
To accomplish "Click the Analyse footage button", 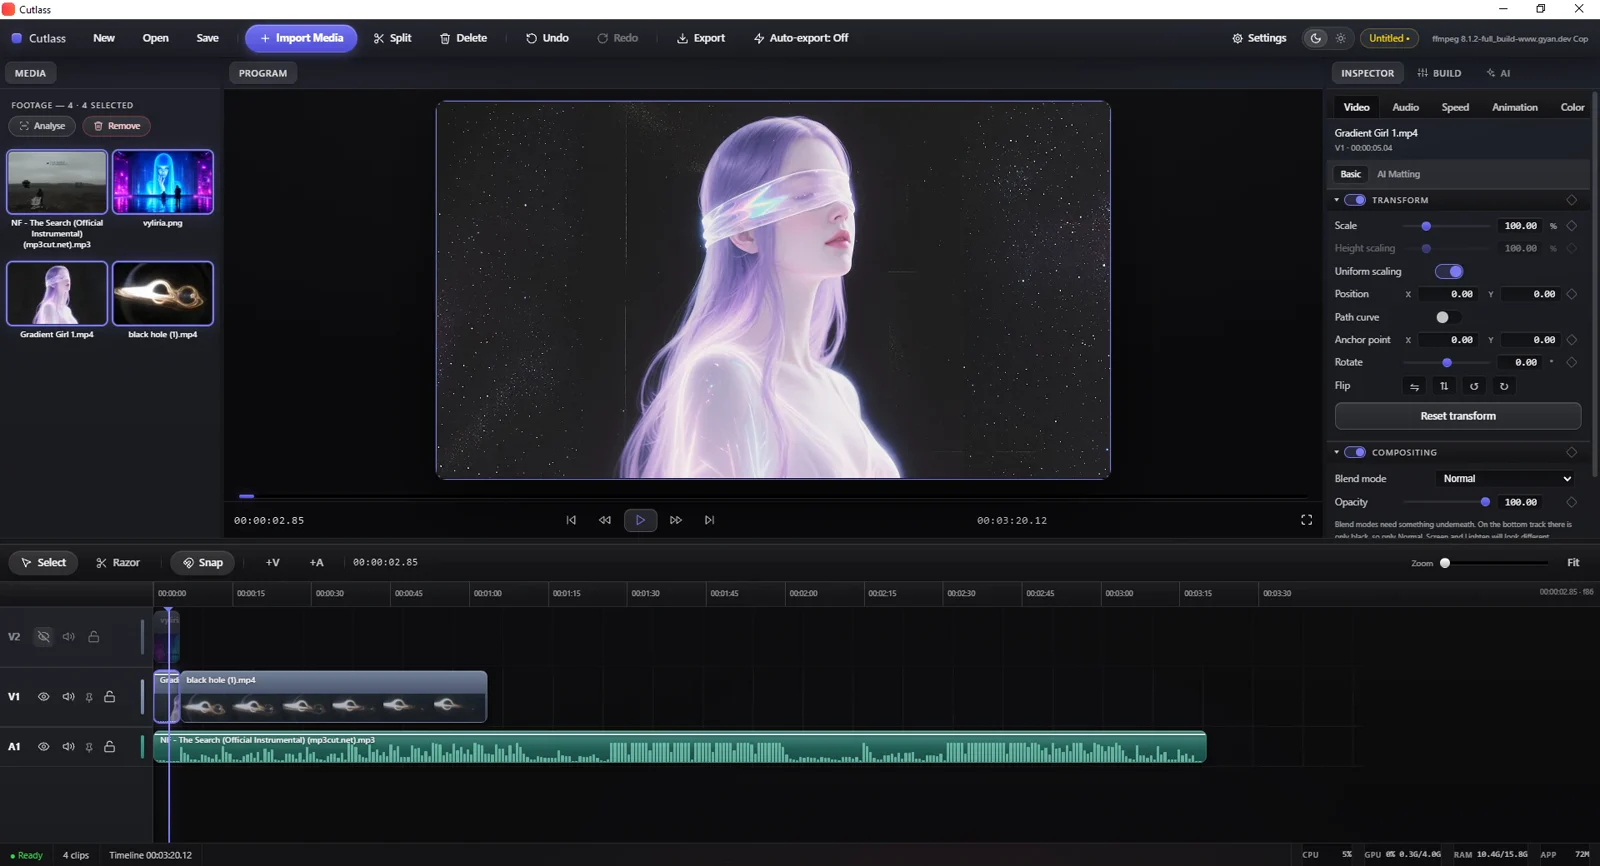I will [42, 126].
